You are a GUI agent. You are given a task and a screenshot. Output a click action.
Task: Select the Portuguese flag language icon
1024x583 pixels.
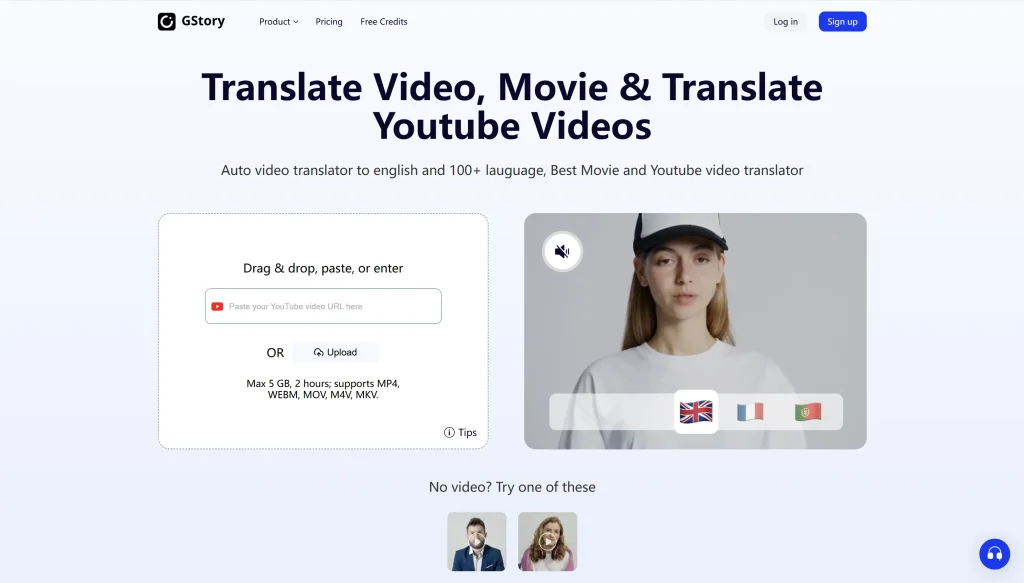808,410
